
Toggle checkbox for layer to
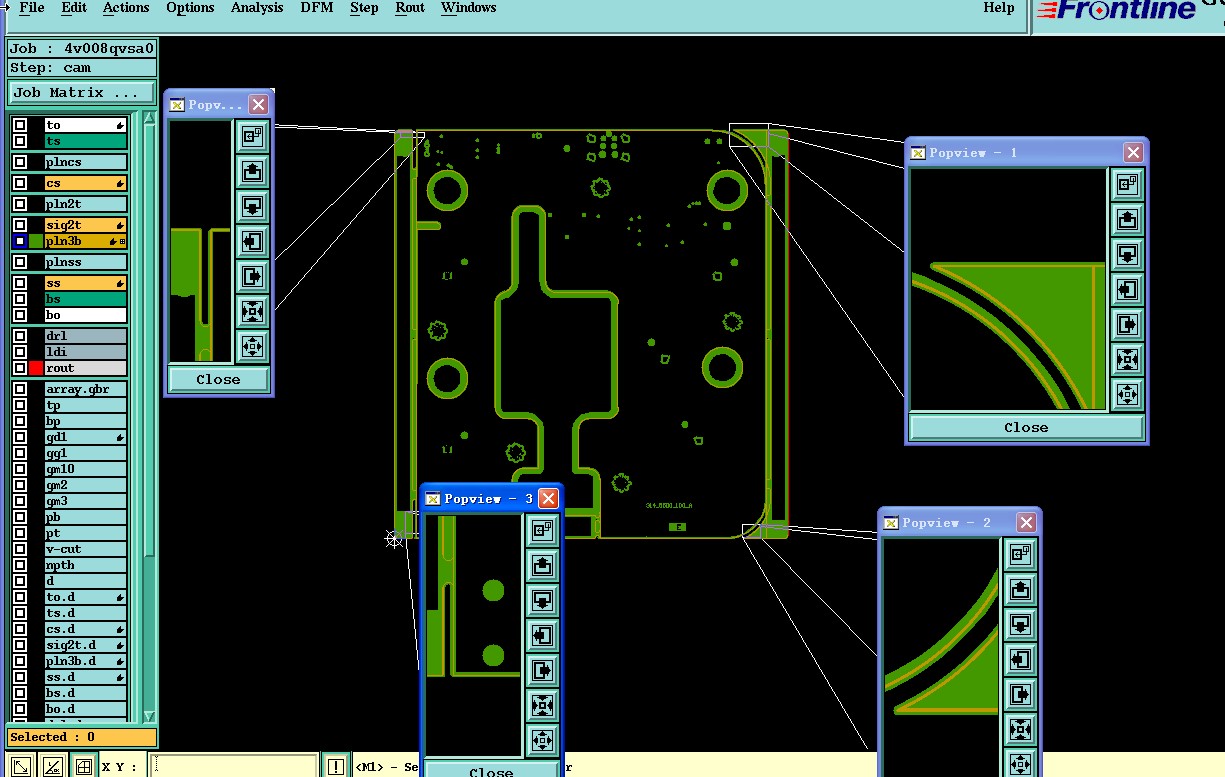click(x=20, y=126)
